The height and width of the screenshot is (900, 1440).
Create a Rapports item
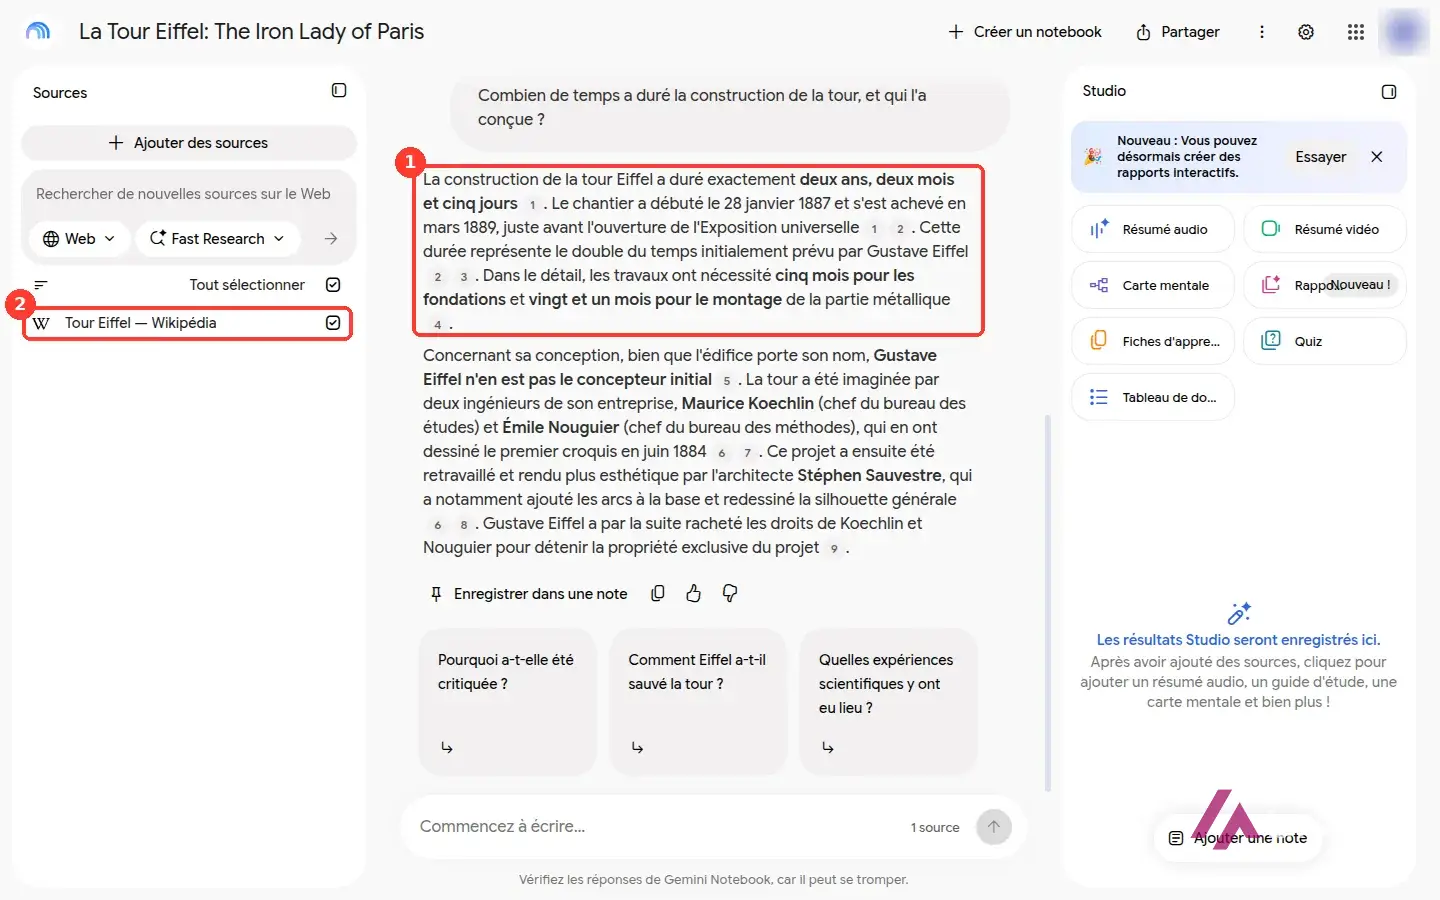(x=1325, y=285)
